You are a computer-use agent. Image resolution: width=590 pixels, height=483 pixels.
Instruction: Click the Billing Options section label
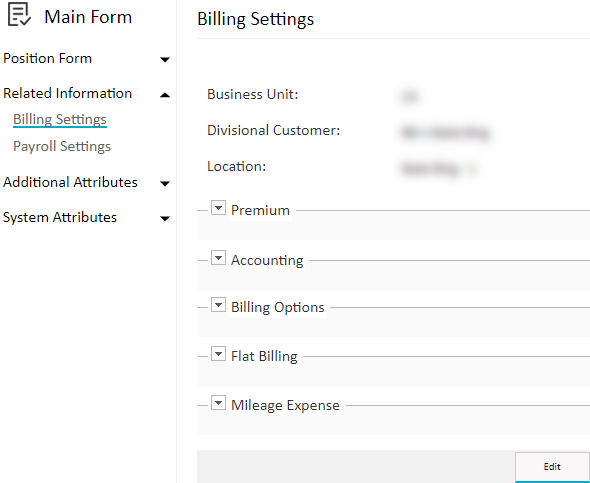278,307
